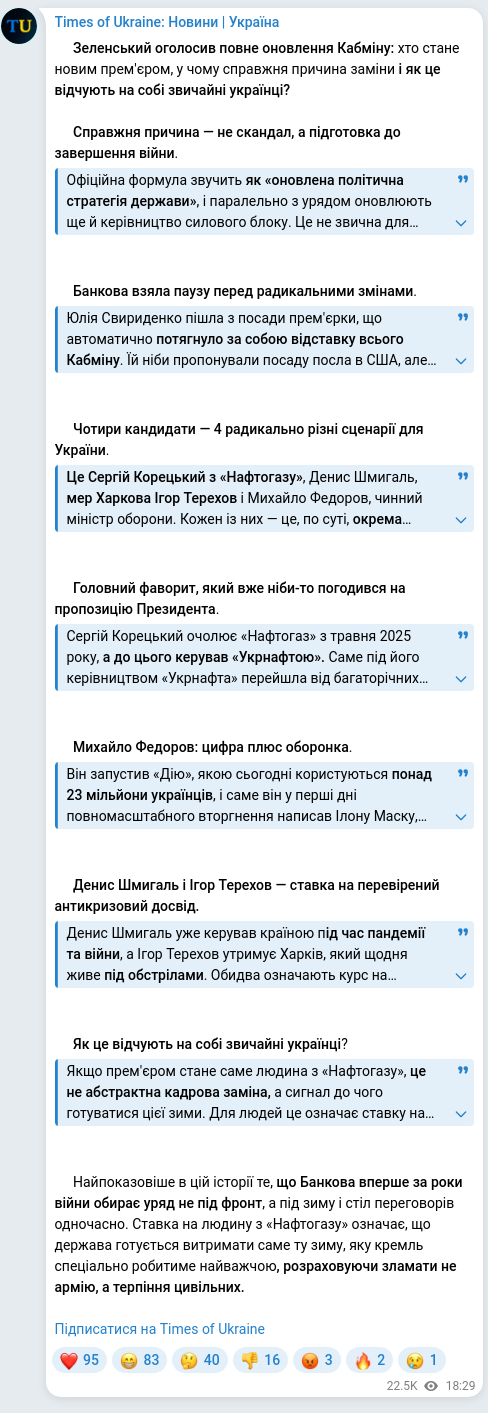Expand quote Сергій Корецький очолює «Нафтогаз»
The image size is (488, 1413).
pyautogui.click(x=461, y=679)
